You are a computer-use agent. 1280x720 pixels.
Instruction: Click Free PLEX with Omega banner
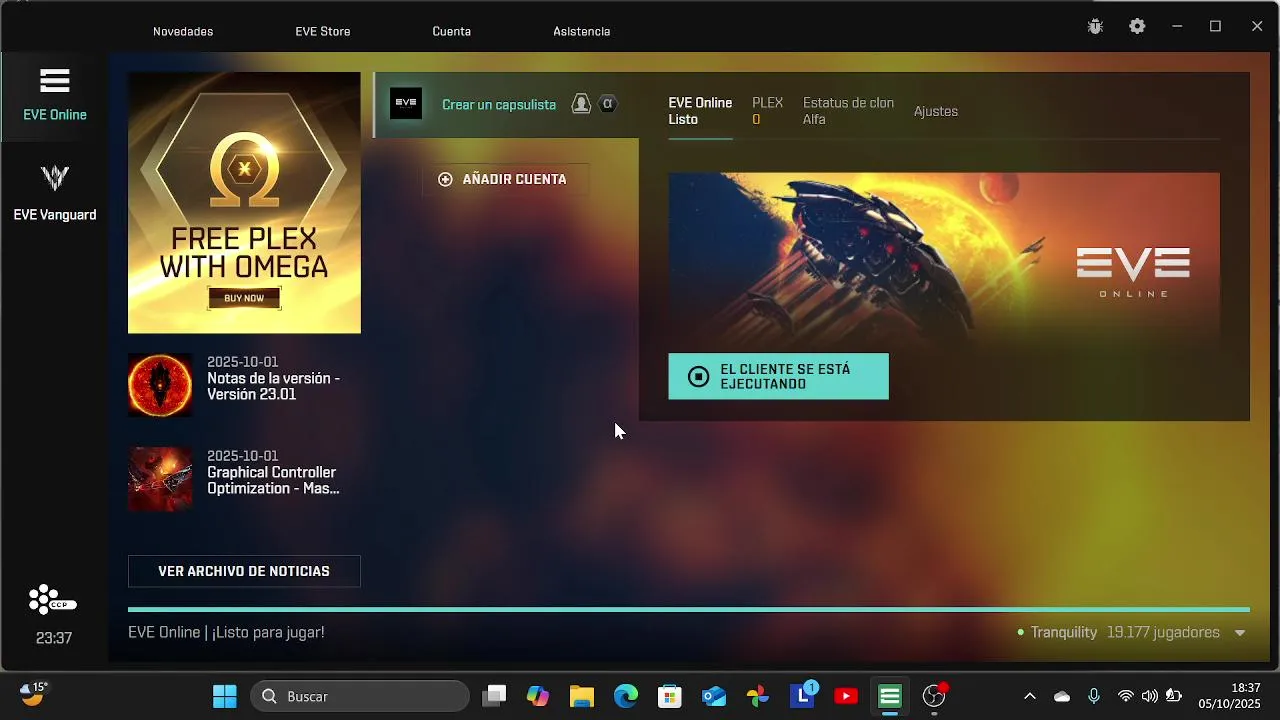(x=244, y=202)
